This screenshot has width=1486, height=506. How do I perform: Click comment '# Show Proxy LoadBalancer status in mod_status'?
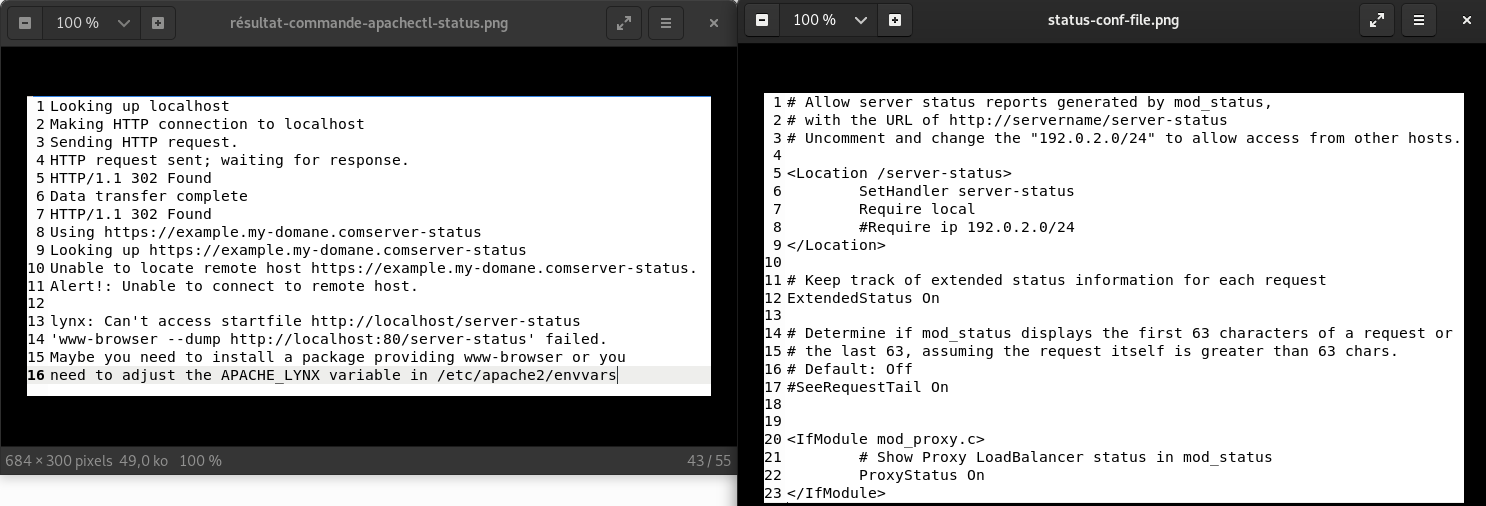pyautogui.click(x=1065, y=457)
